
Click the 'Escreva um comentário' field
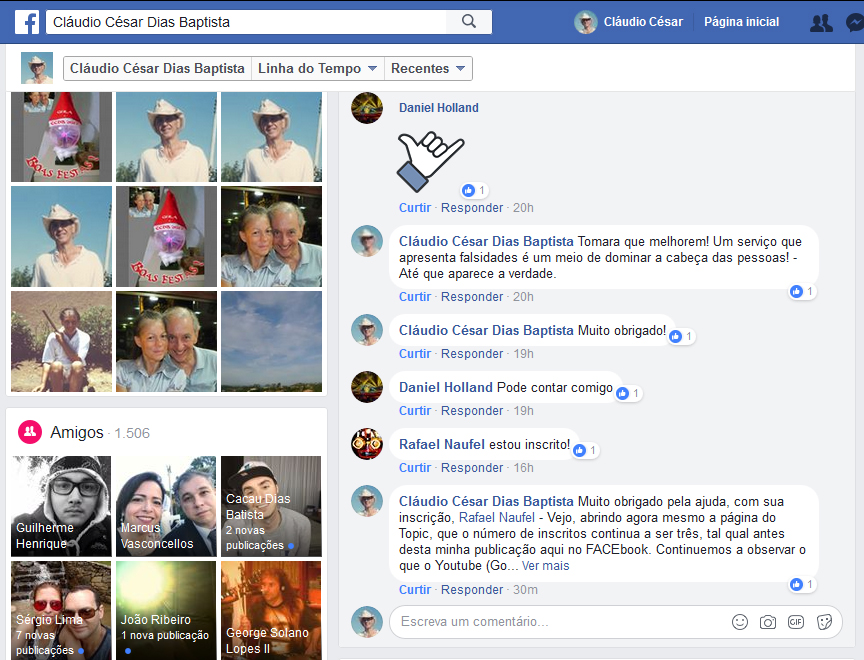(550, 622)
